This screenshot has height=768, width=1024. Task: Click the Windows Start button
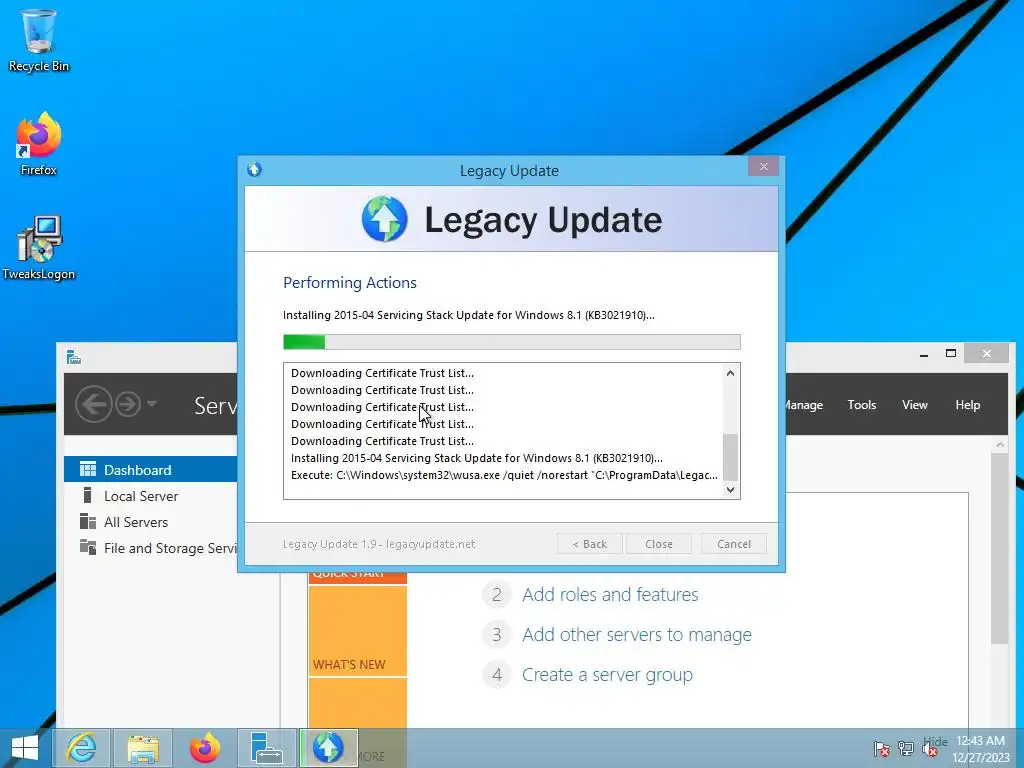pos(25,748)
